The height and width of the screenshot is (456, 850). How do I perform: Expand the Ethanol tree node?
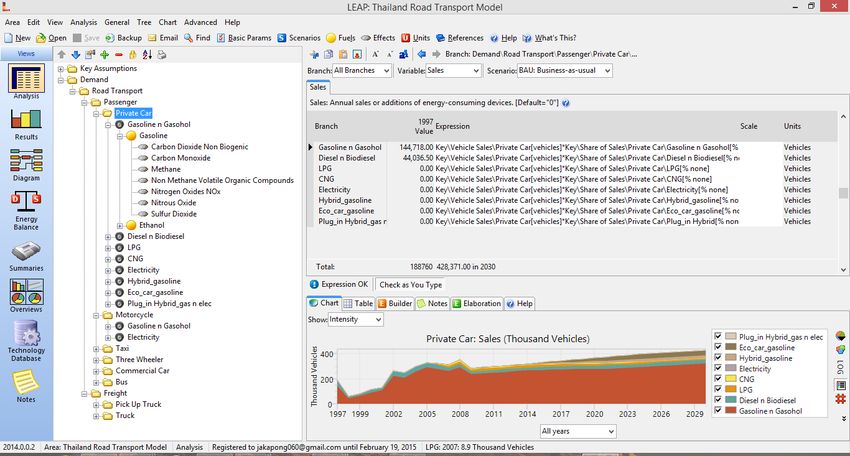coord(120,226)
